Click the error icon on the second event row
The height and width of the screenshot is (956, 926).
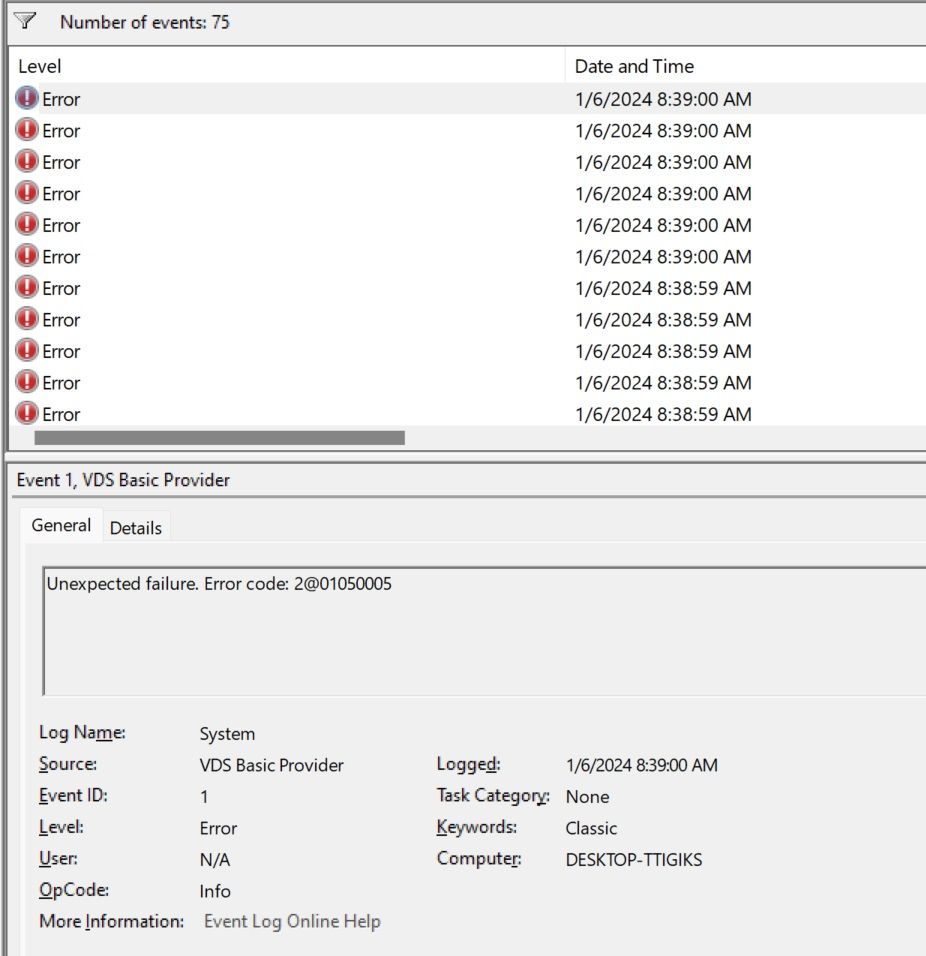25,130
